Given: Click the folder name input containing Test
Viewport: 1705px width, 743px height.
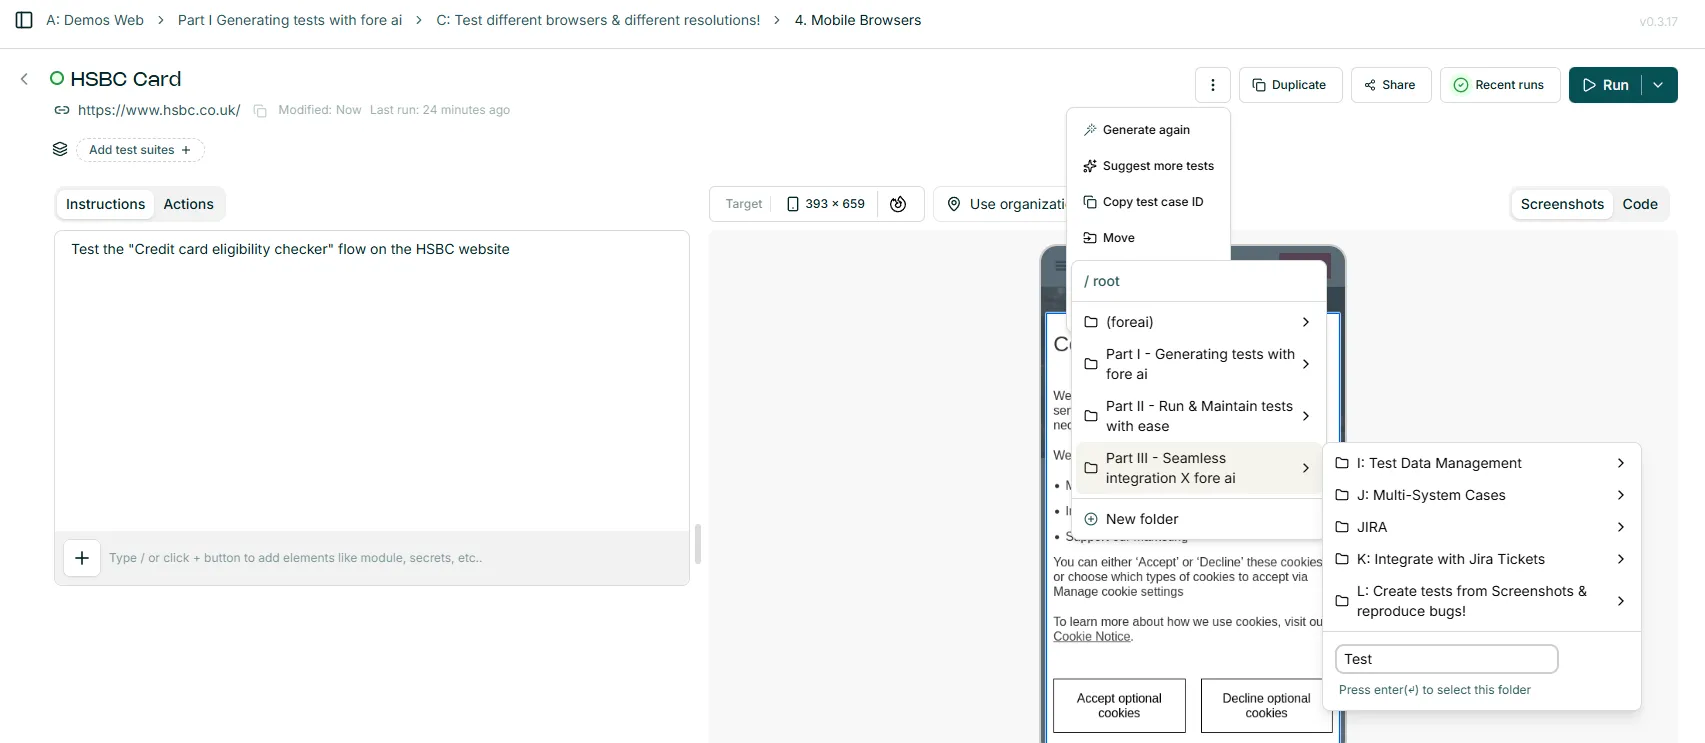Looking at the screenshot, I should coord(1446,659).
